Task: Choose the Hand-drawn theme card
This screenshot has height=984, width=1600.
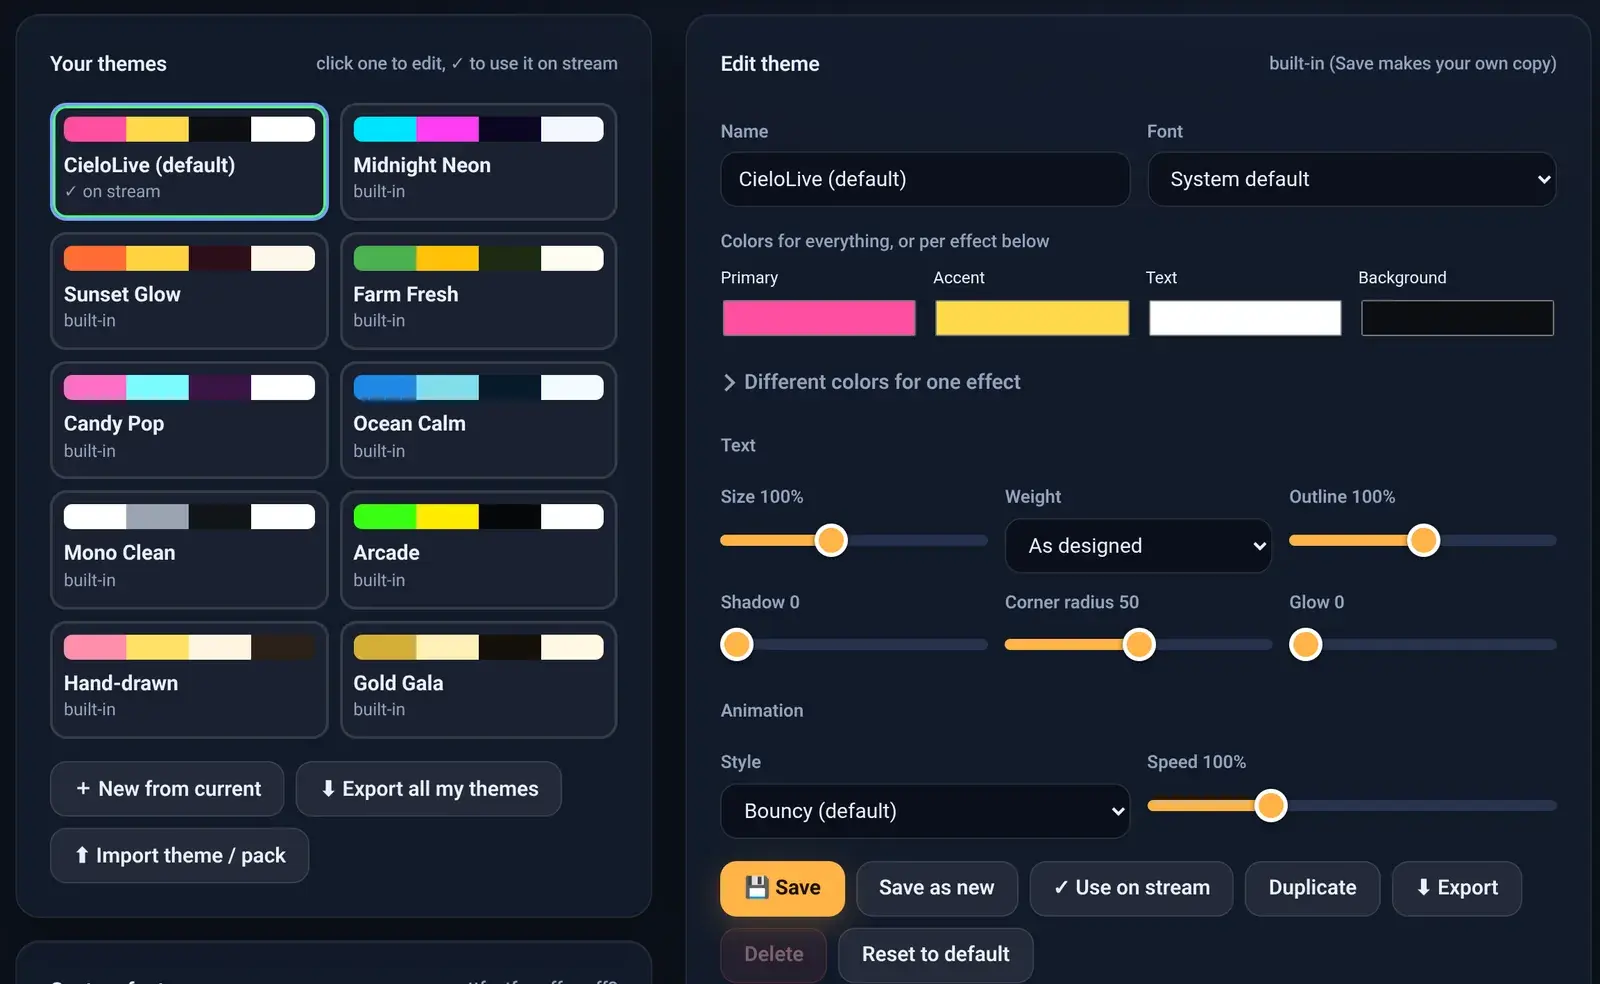Action: (x=189, y=680)
